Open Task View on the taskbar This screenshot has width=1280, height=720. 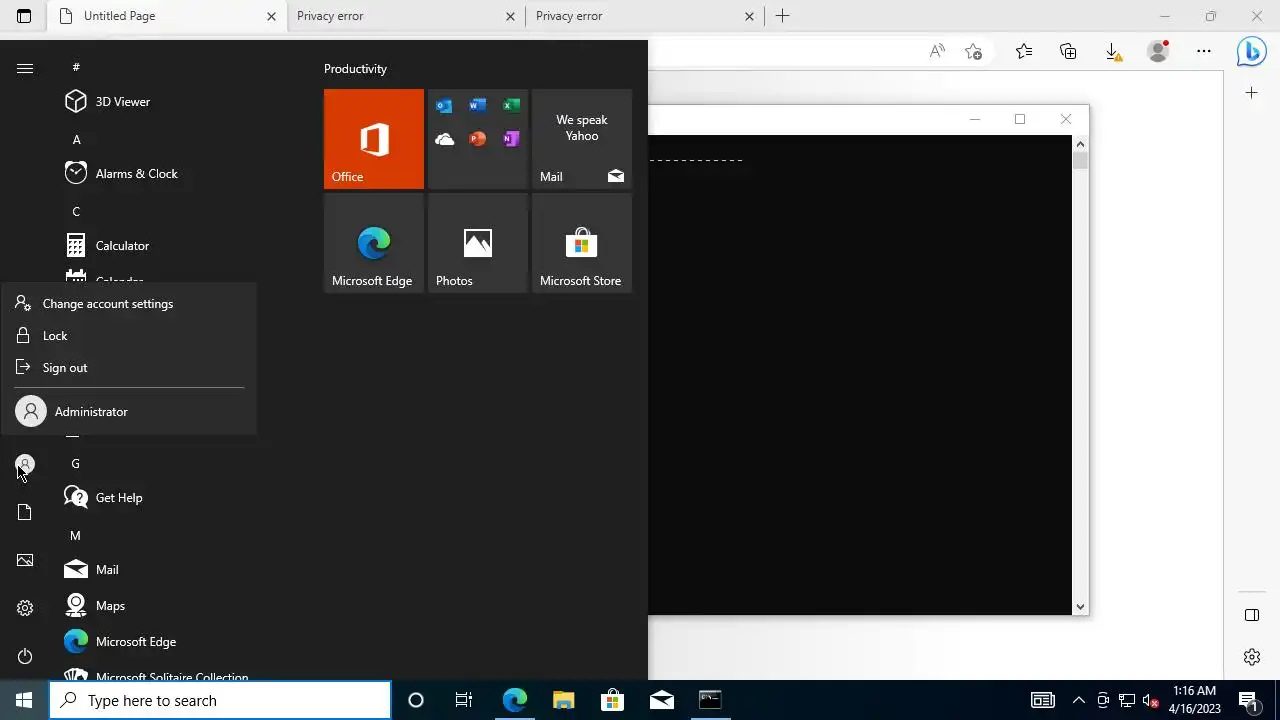coord(464,700)
